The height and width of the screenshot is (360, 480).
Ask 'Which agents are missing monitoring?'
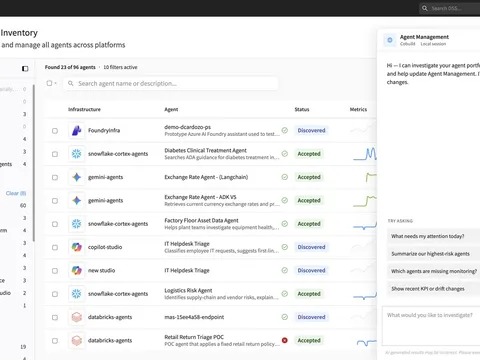434,271
